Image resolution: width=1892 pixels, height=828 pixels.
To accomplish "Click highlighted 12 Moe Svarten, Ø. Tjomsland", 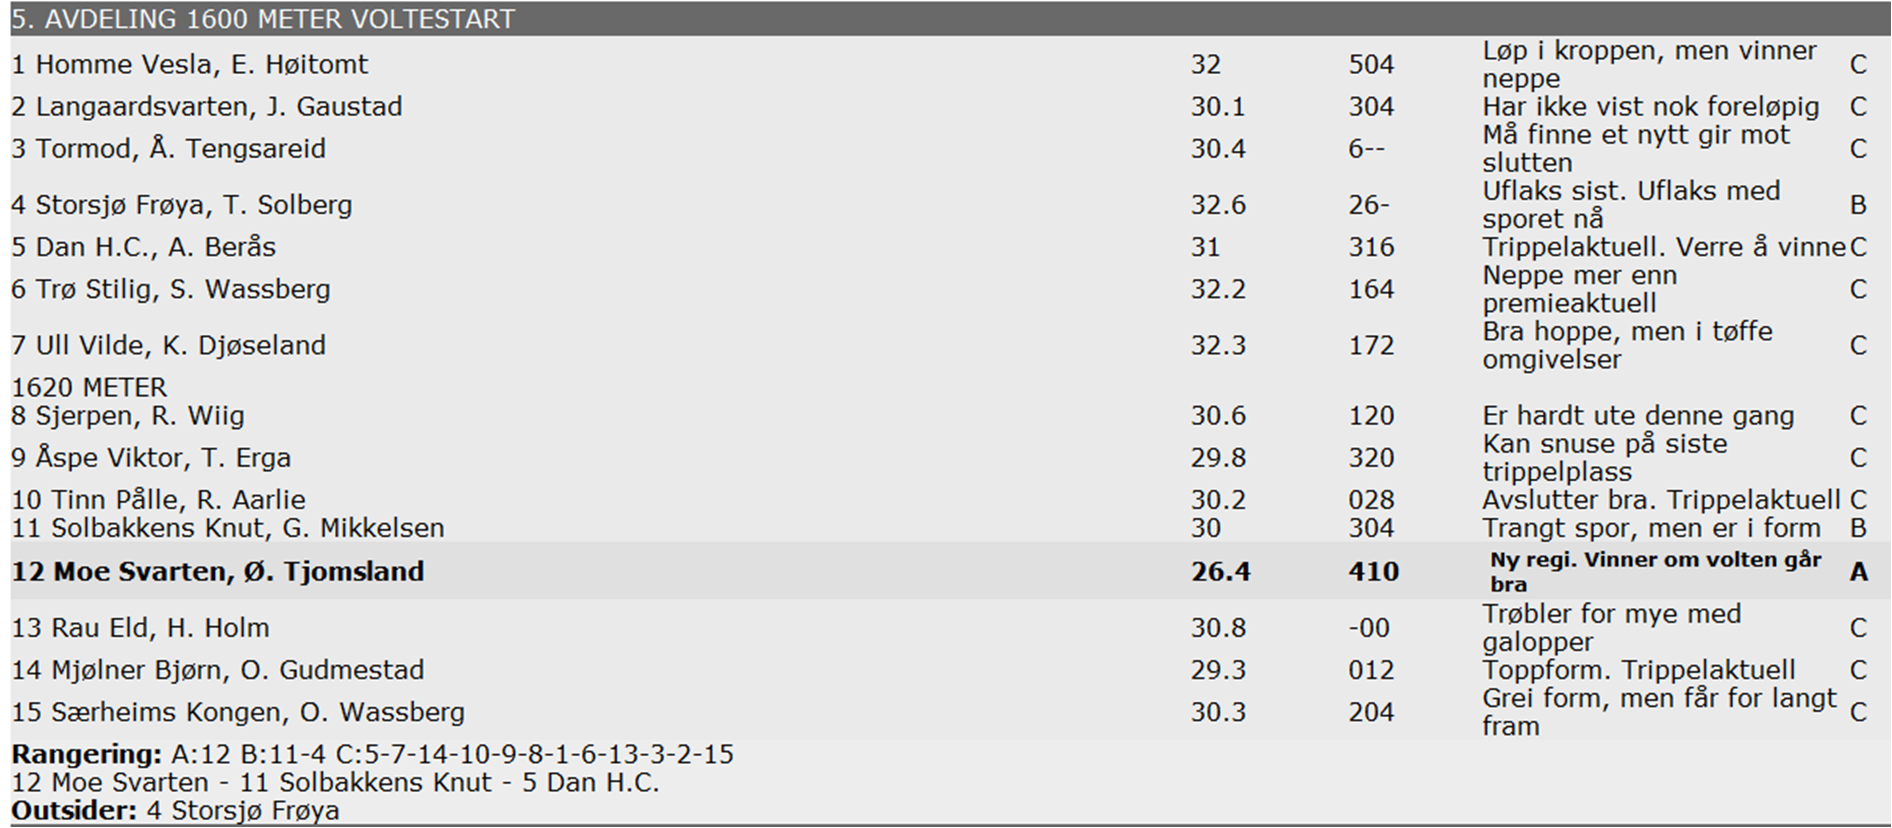I will (x=218, y=571).
